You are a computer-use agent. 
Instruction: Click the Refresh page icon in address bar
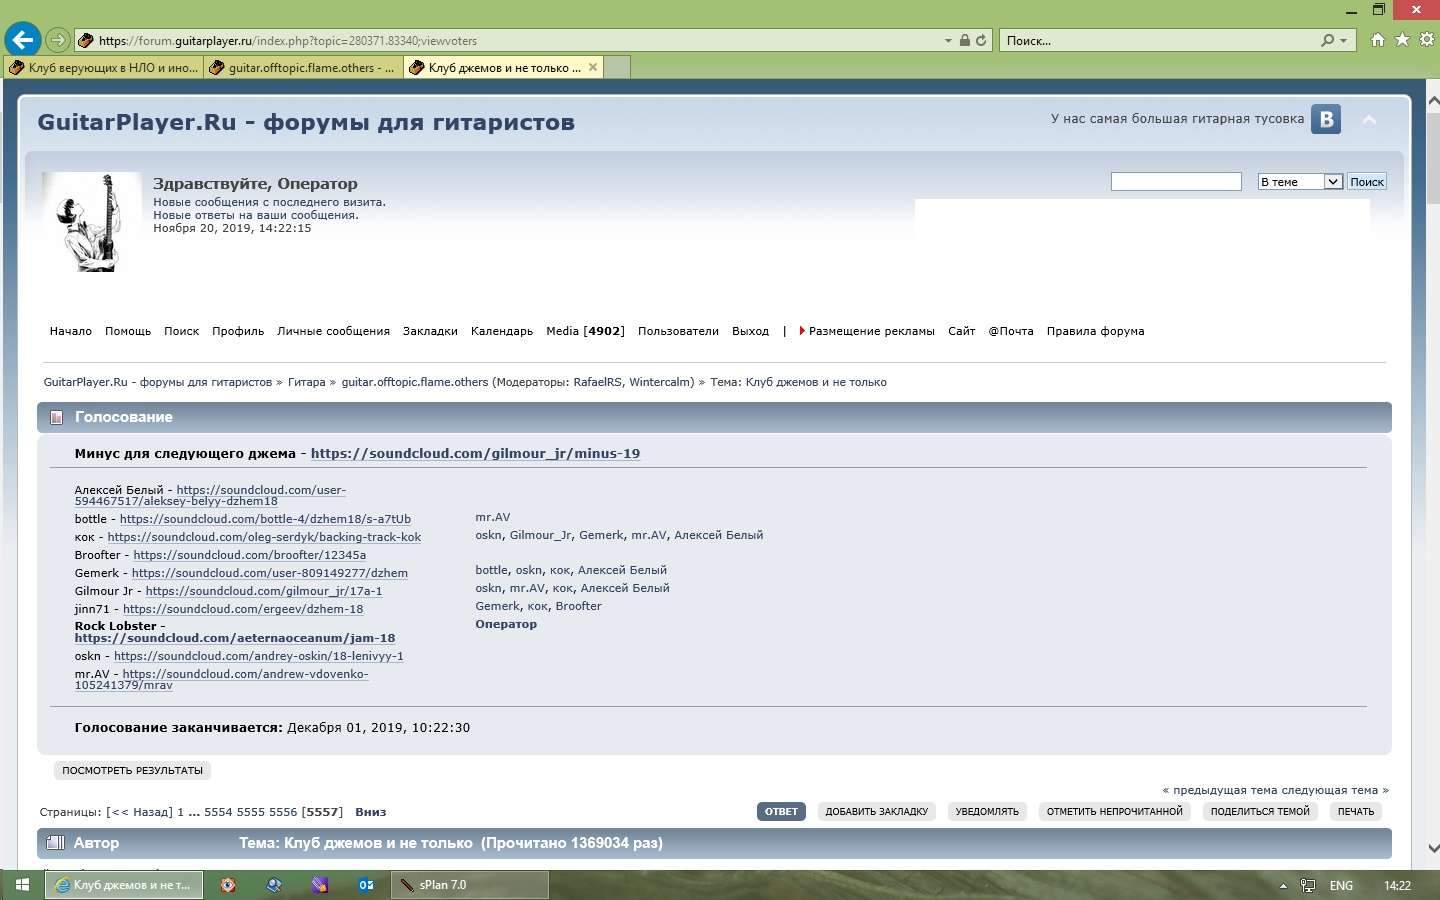(981, 40)
